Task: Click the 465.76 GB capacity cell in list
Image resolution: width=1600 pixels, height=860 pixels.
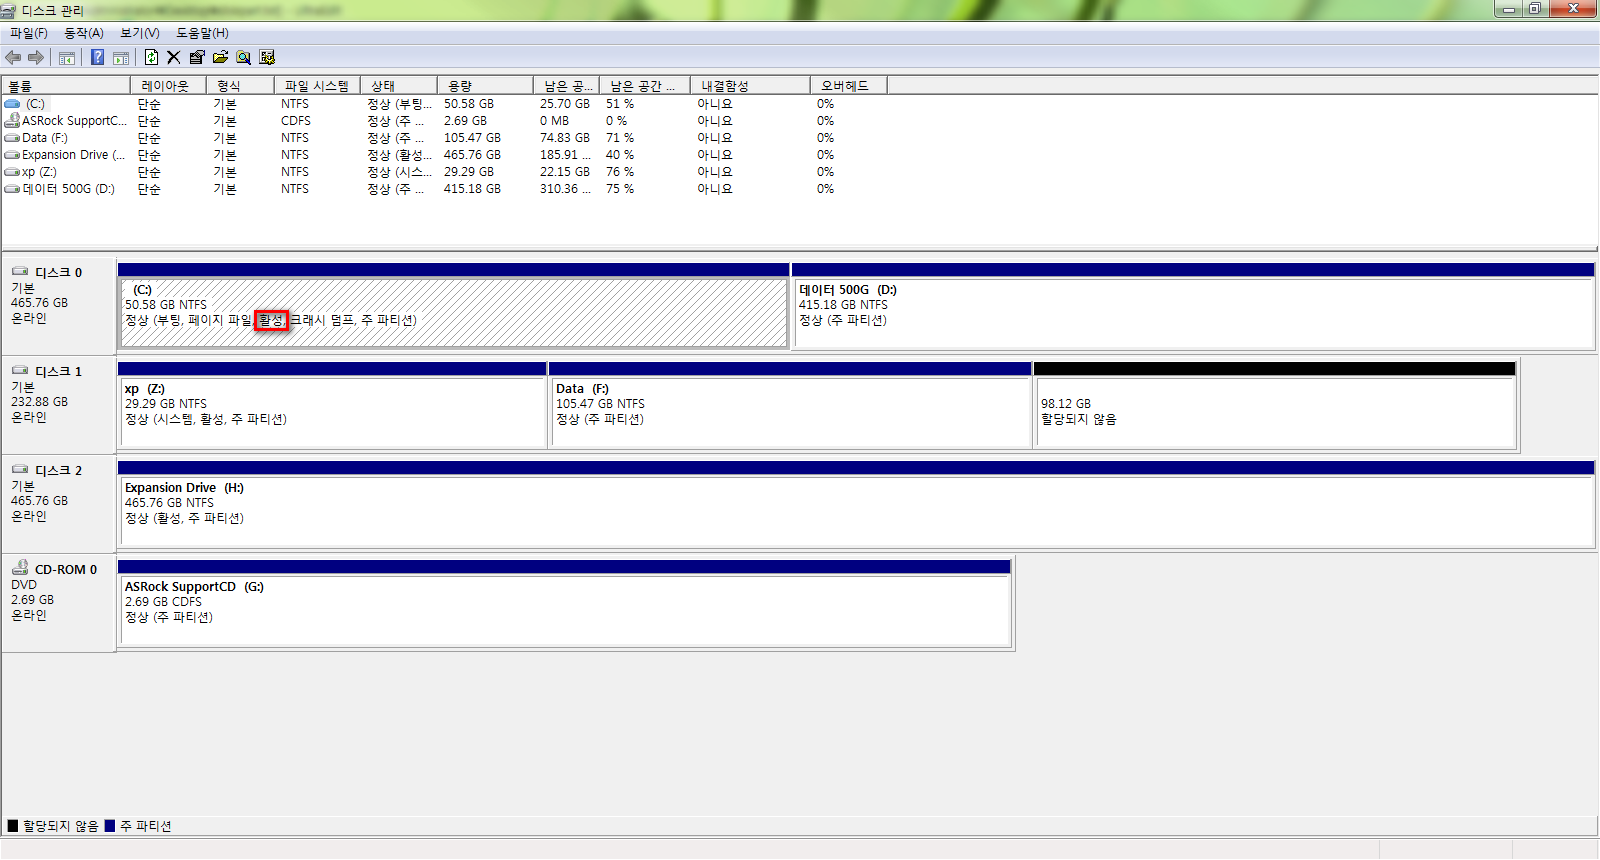Action: (472, 155)
